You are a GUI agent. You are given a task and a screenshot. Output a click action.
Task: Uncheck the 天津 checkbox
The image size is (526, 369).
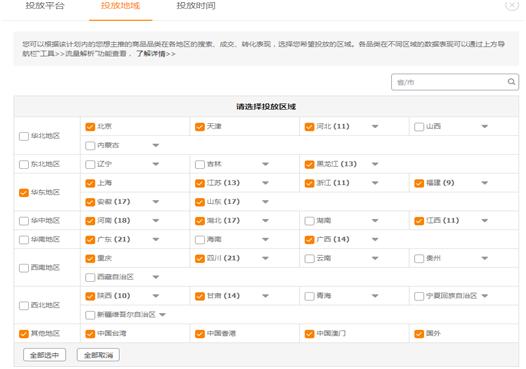pos(200,127)
